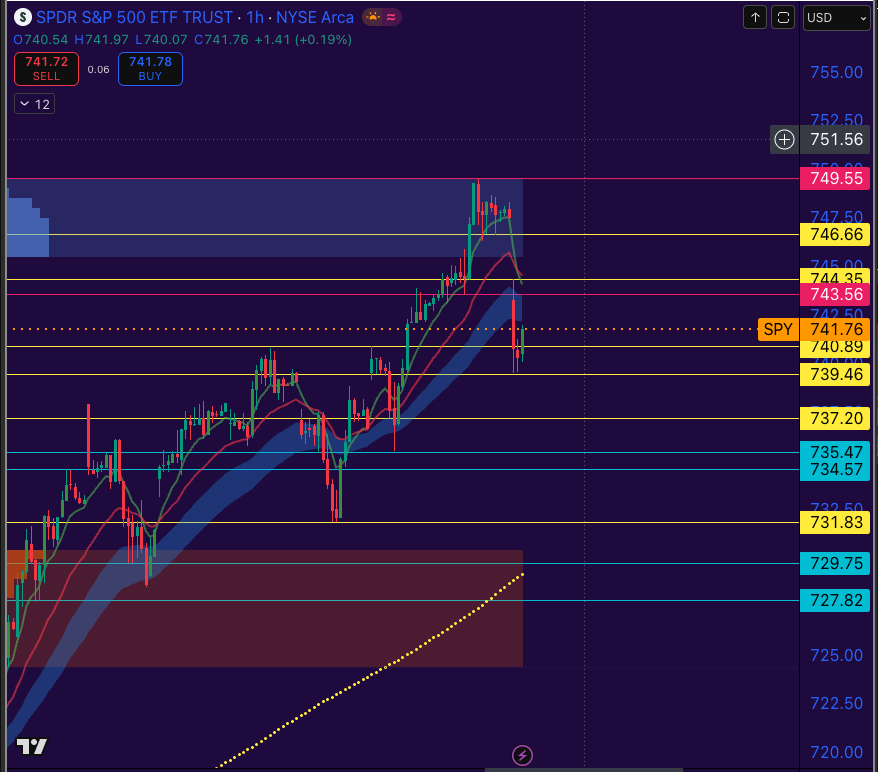Click the 741.72 SELL button
Screen dimensions: 878x772
click(46, 69)
